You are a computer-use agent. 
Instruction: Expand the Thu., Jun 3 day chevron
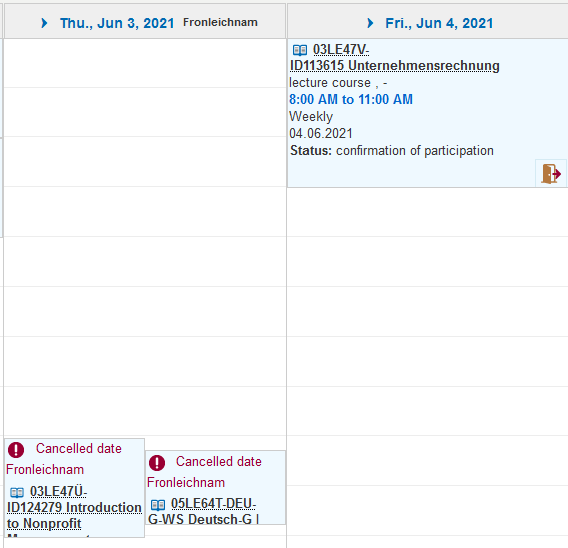[x=44, y=23]
